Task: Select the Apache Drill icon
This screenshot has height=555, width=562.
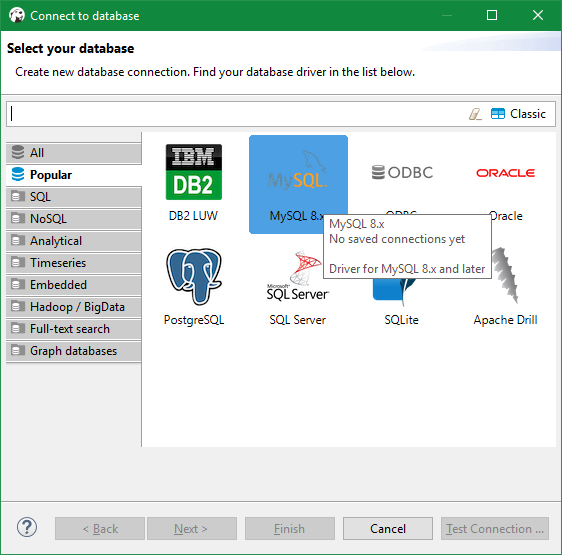Action: 505,276
